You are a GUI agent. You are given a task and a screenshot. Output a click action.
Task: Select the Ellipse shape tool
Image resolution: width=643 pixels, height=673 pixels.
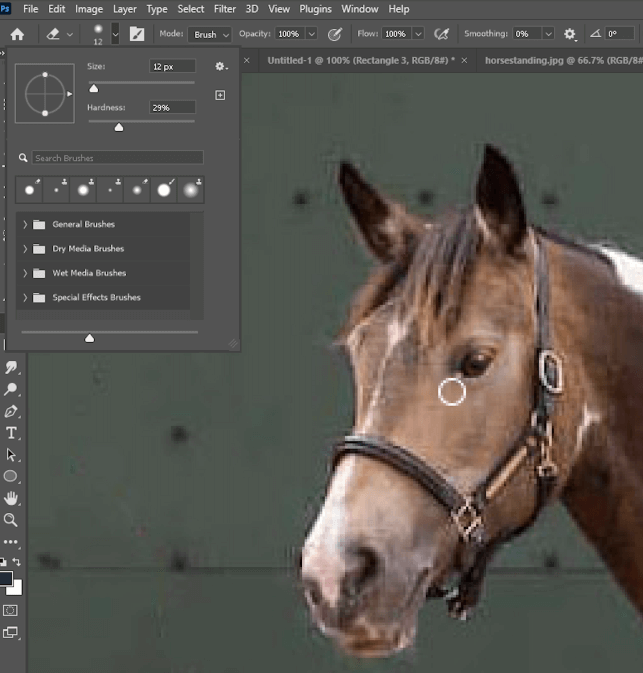click(11, 476)
